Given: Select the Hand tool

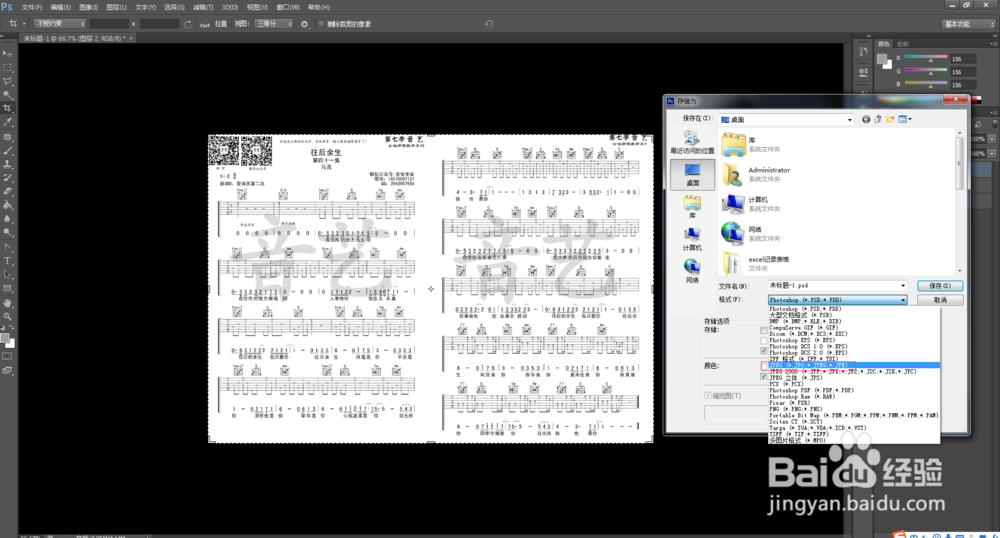Looking at the screenshot, I should point(8,303).
